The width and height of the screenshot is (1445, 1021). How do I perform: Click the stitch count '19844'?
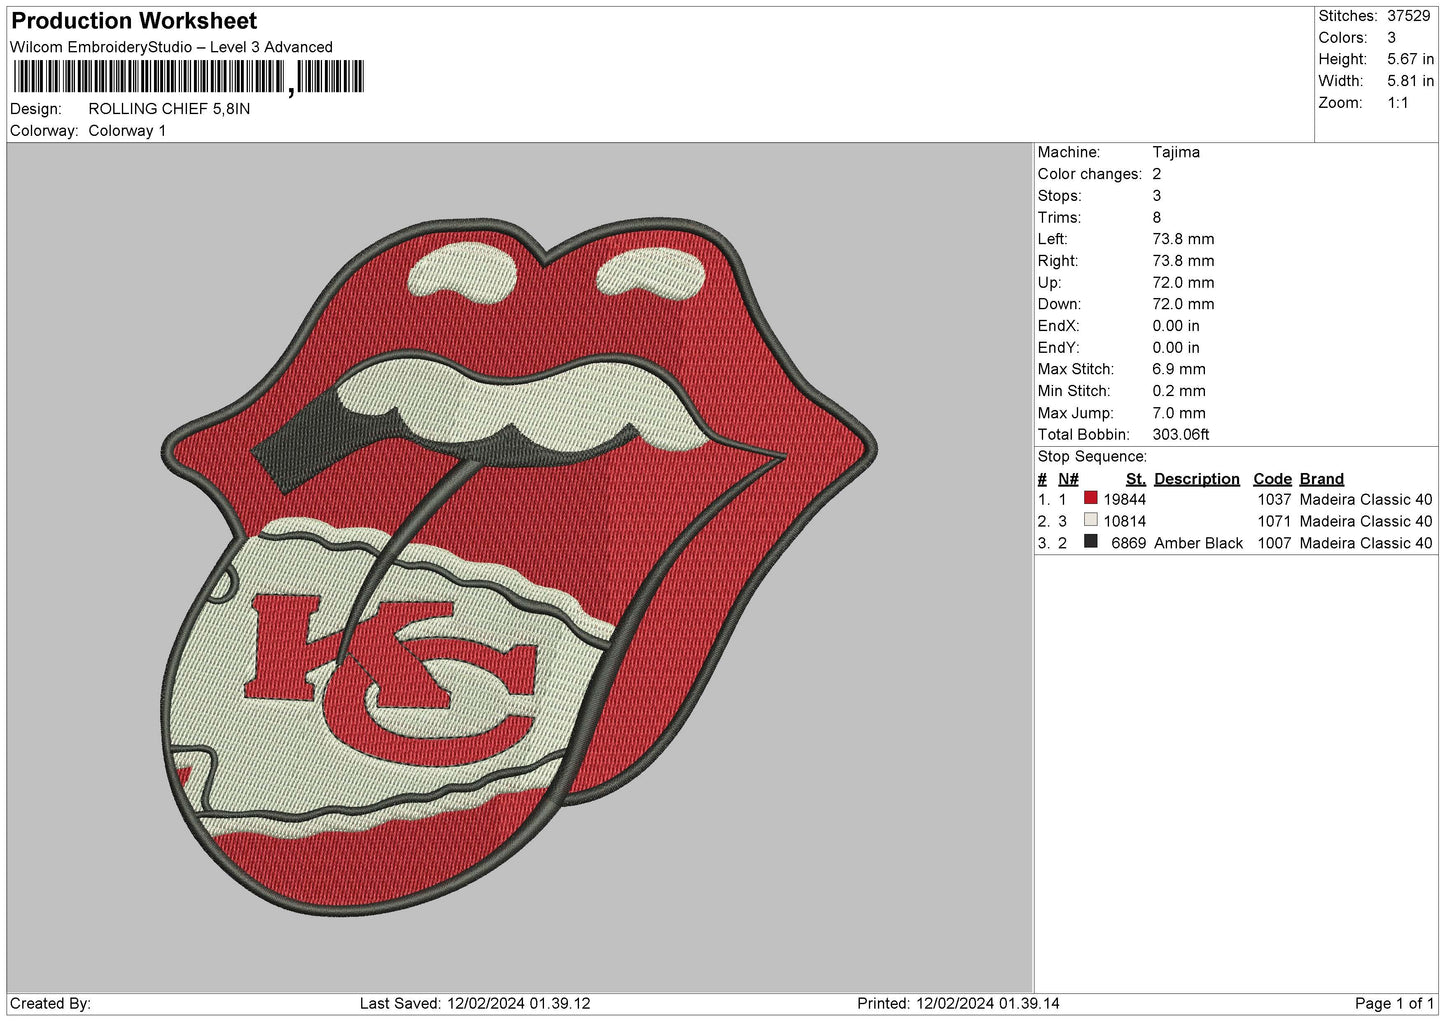(1125, 499)
